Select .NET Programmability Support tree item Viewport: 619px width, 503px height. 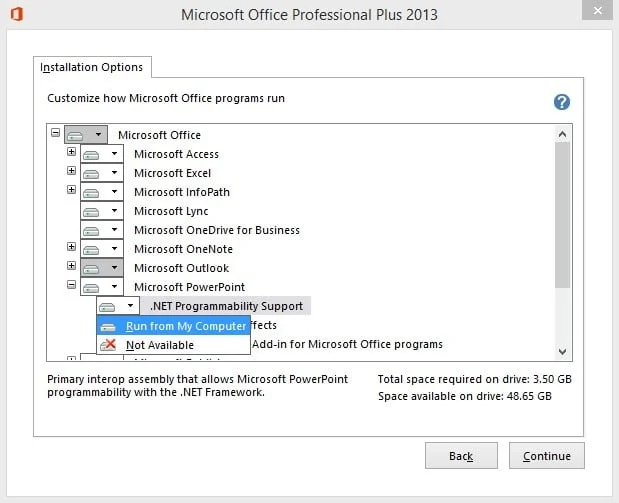click(226, 306)
